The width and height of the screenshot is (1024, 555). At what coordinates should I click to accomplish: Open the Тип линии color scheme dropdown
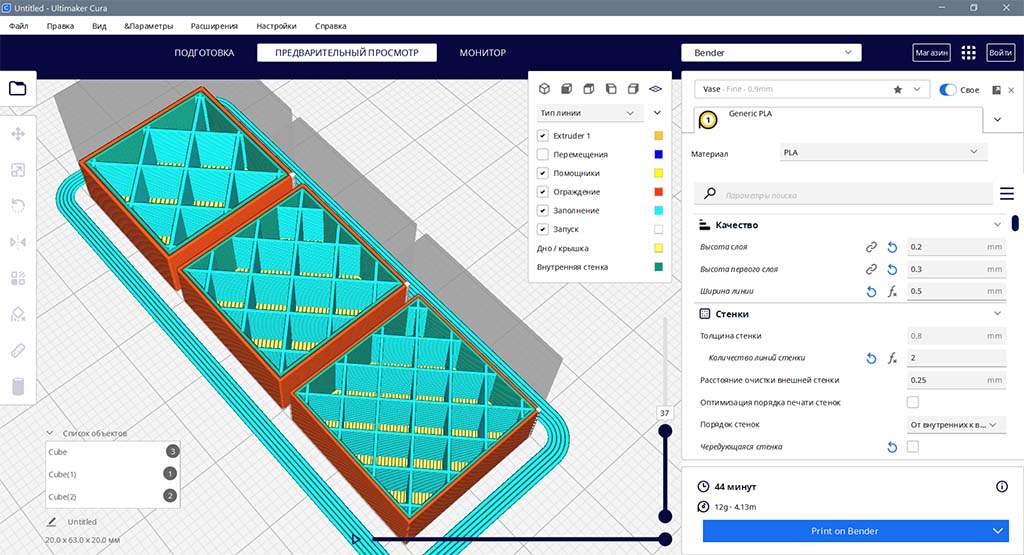pyautogui.click(x=587, y=113)
